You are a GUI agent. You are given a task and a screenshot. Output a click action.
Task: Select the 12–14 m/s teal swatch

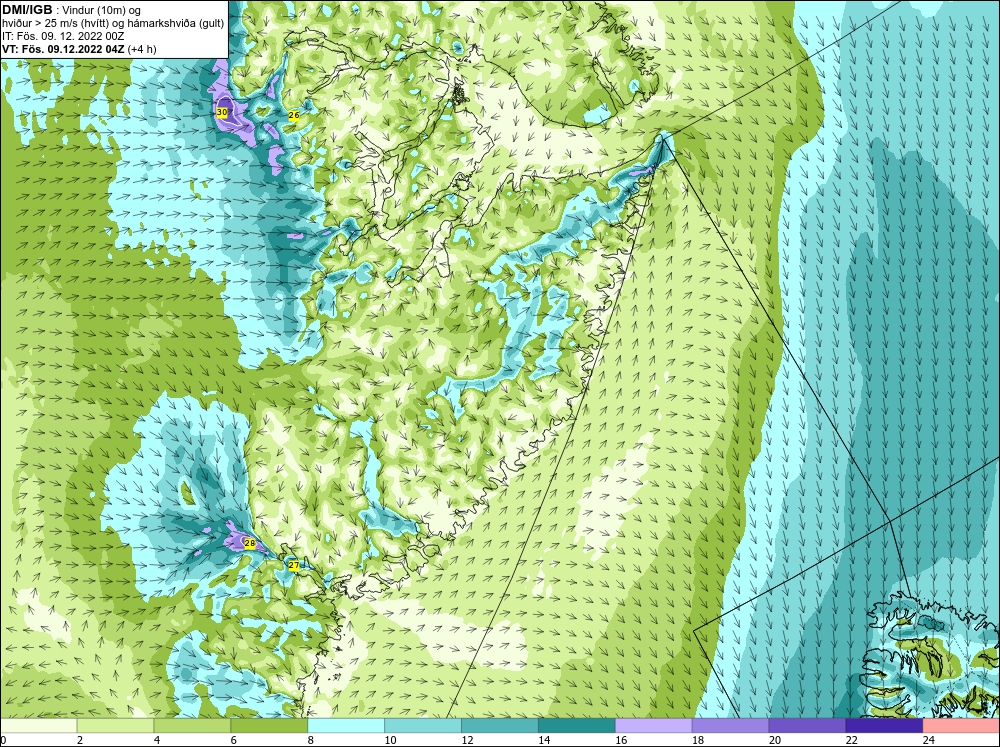click(500, 726)
